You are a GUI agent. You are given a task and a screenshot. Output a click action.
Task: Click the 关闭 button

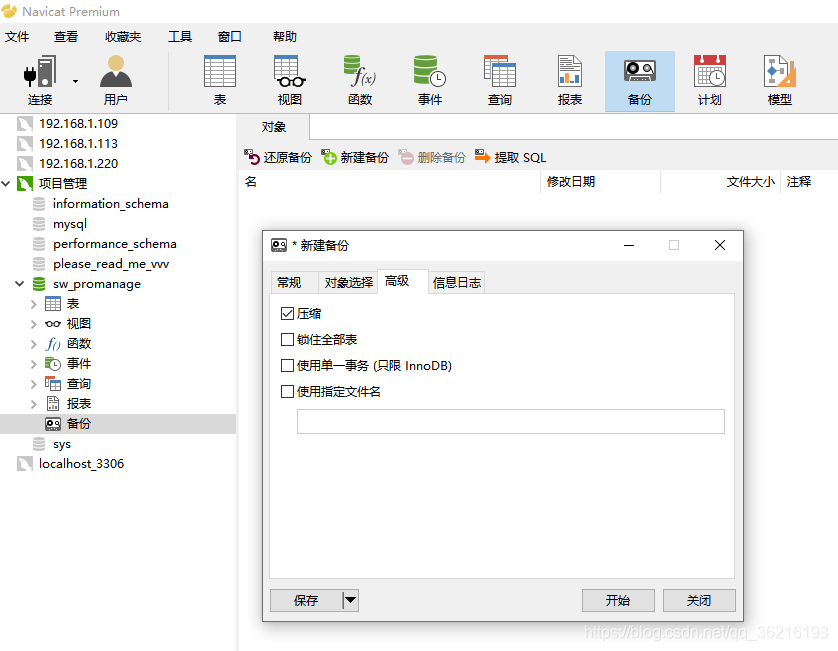(x=699, y=600)
